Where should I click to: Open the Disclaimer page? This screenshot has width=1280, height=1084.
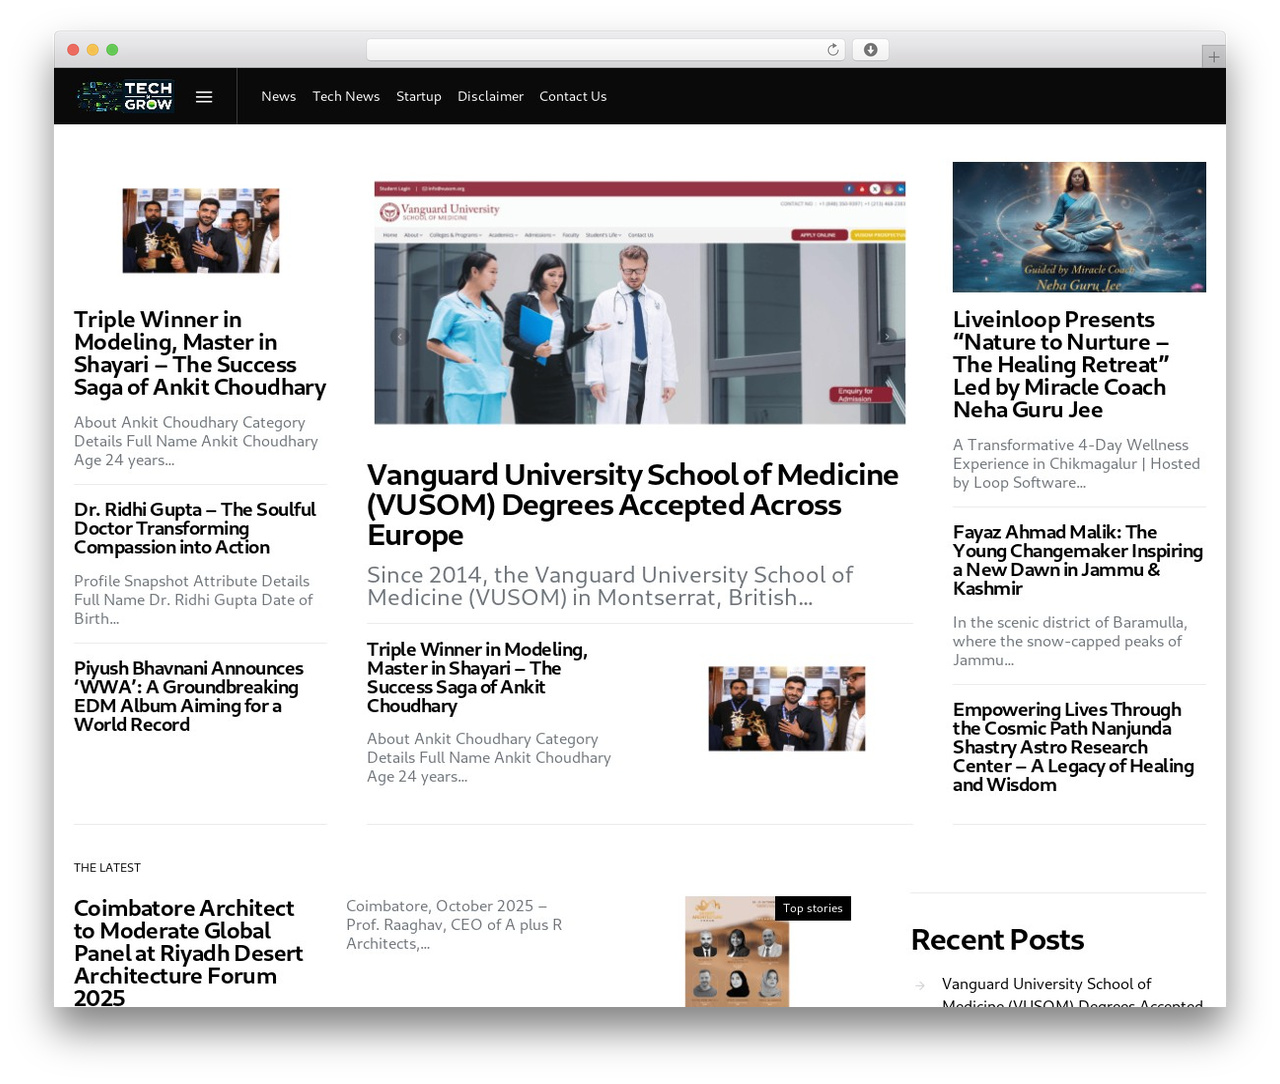(x=490, y=96)
